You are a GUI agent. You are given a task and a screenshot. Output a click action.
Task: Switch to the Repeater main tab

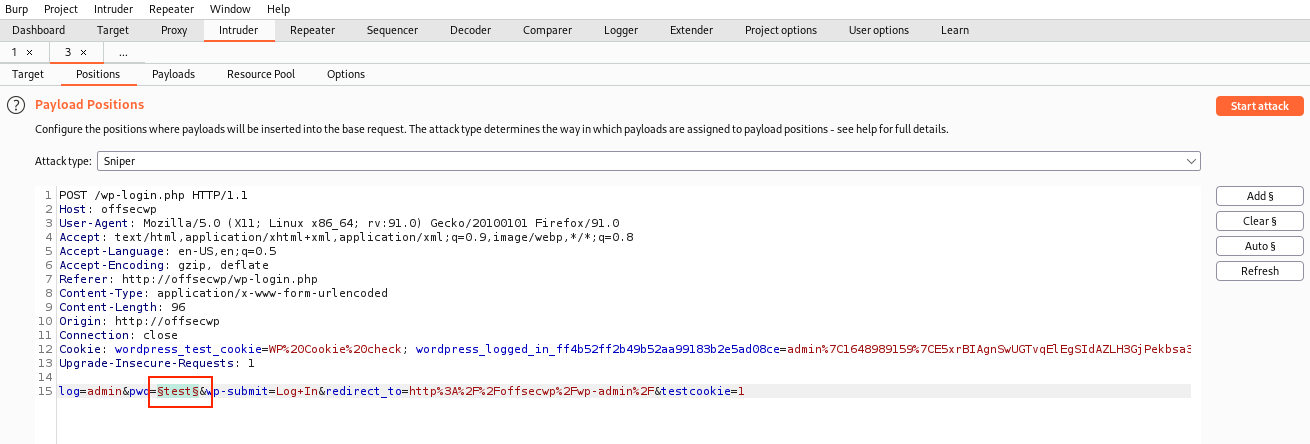click(312, 30)
